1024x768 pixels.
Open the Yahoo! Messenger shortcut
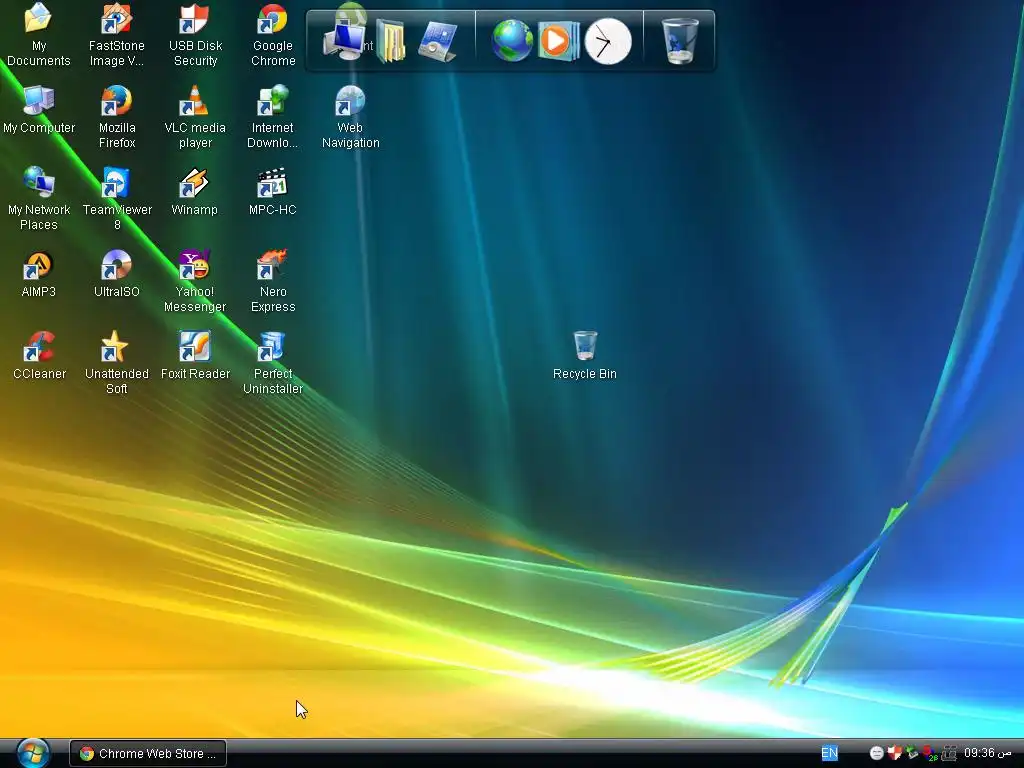[x=195, y=280]
